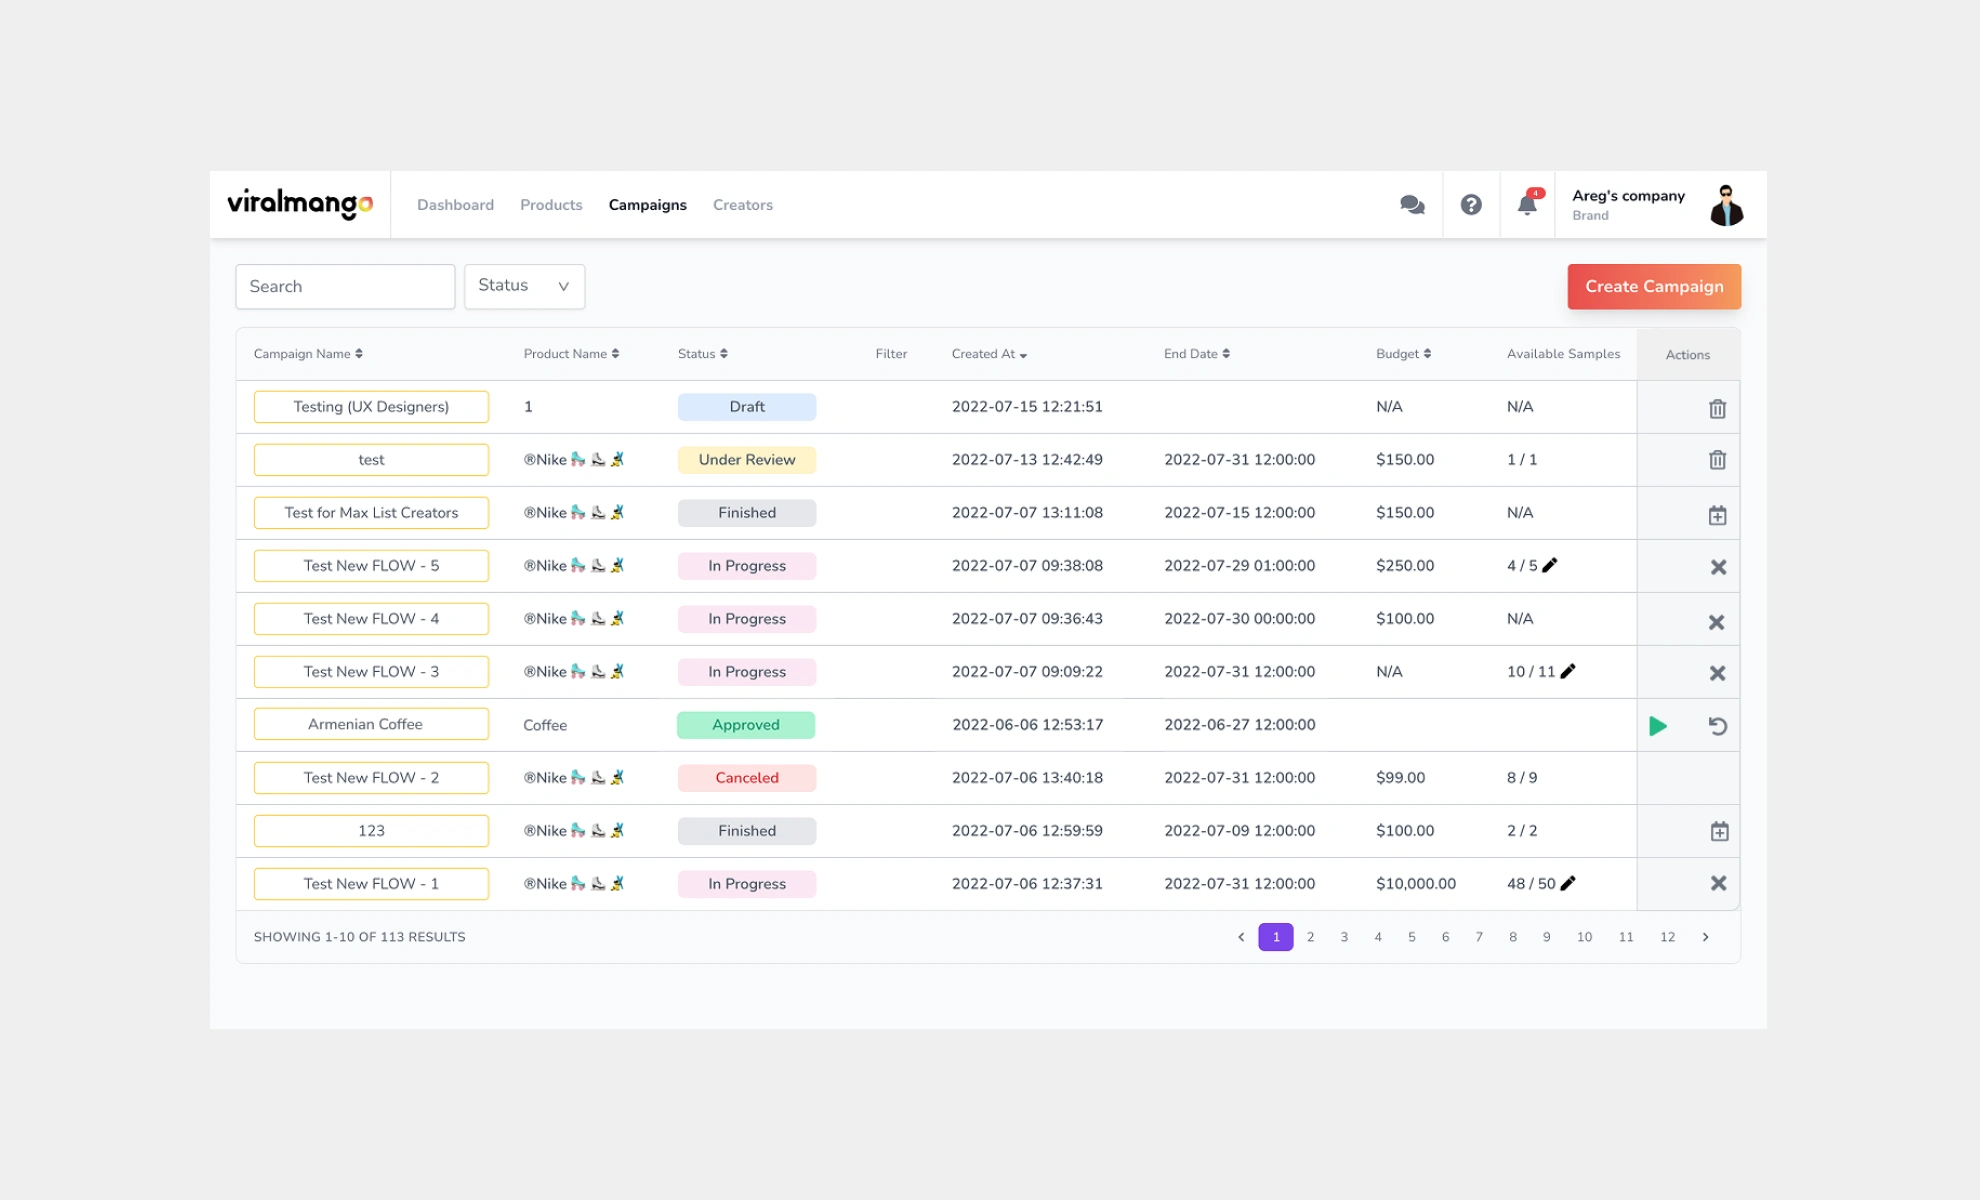
Task: Switch to the Dashboard section
Action: click(455, 204)
